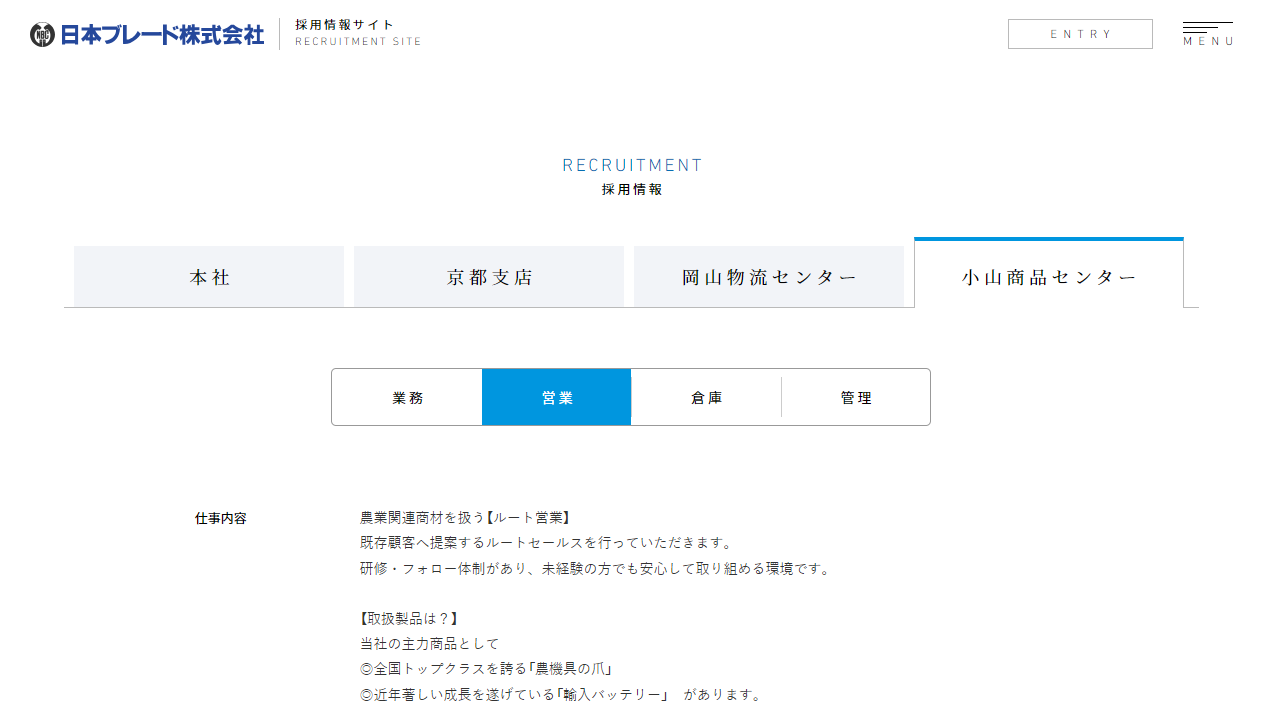Click the 採用情報 subheading text

pyautogui.click(x=632, y=189)
